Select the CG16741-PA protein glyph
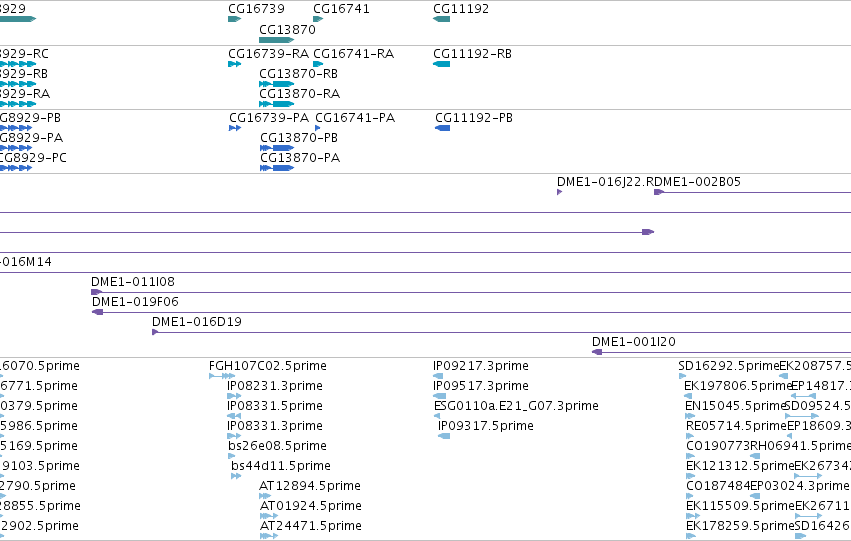Screen dimensions: 851x541 pos(317,128)
